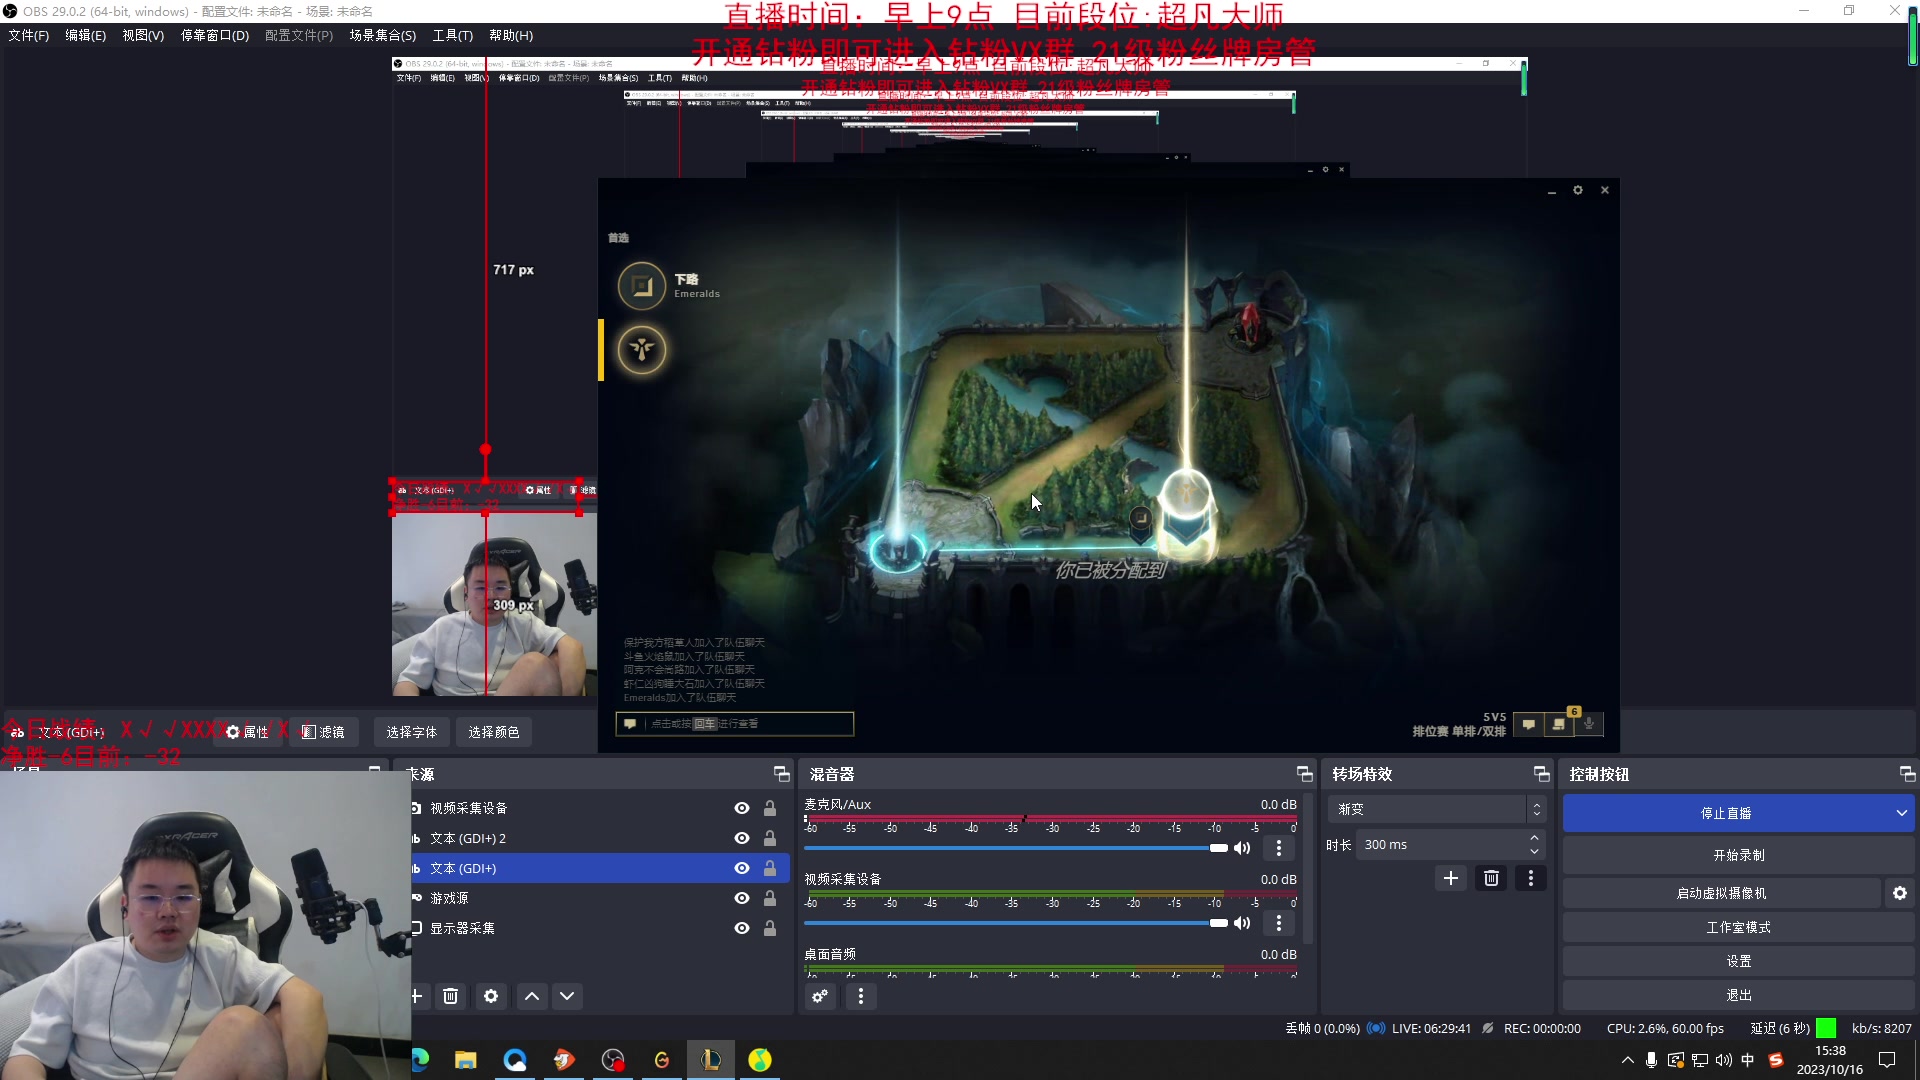The image size is (1920, 1080).
Task: Open mixer menu next to audio gears
Action: coord(861,996)
